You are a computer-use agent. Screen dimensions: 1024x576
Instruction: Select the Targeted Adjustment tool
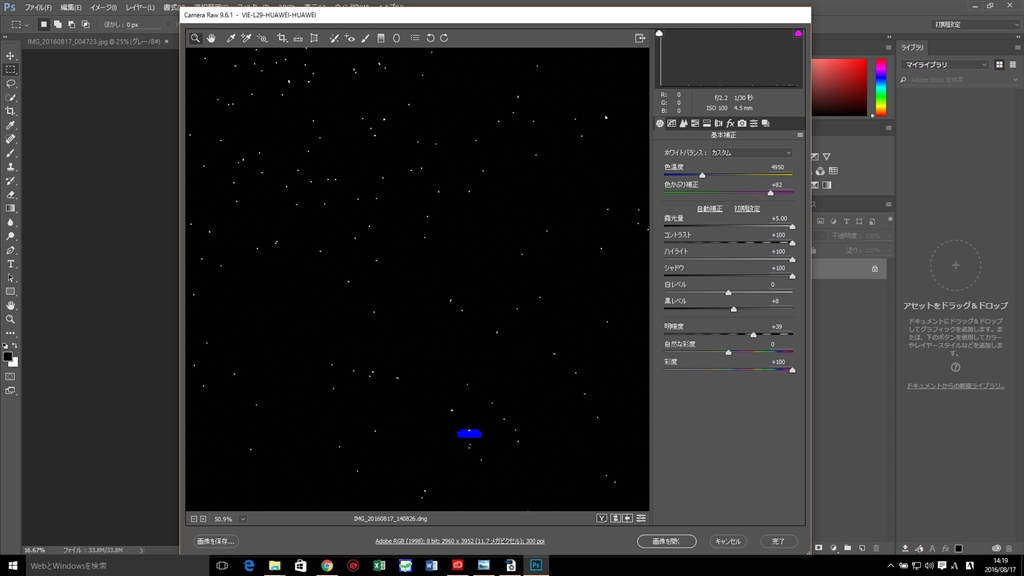262,39
